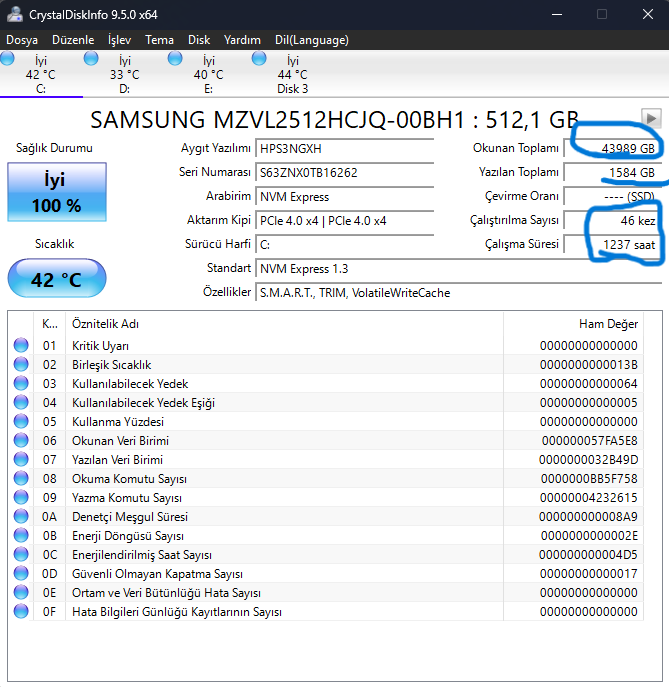Click status icon for Okunan Veri Birimi row
Screen dimensions: 669x687
point(21,440)
